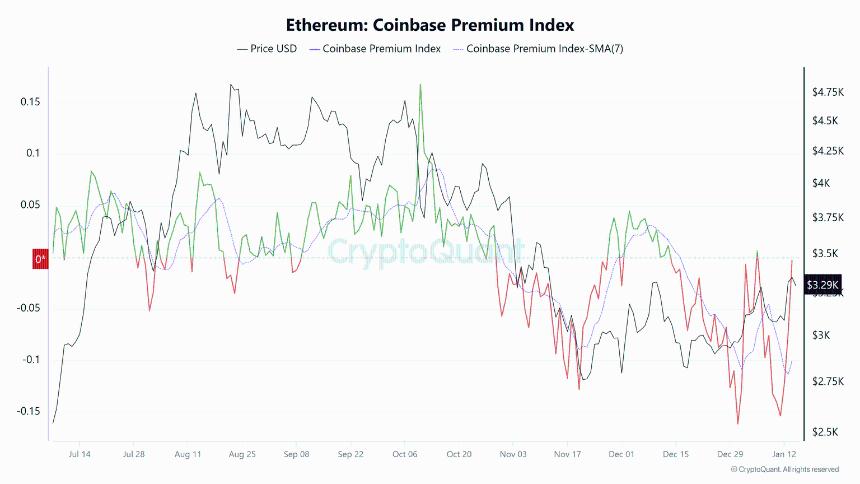The width and height of the screenshot is (860, 484).
Task: Click the $2.5K right axis label
Action: [826, 432]
